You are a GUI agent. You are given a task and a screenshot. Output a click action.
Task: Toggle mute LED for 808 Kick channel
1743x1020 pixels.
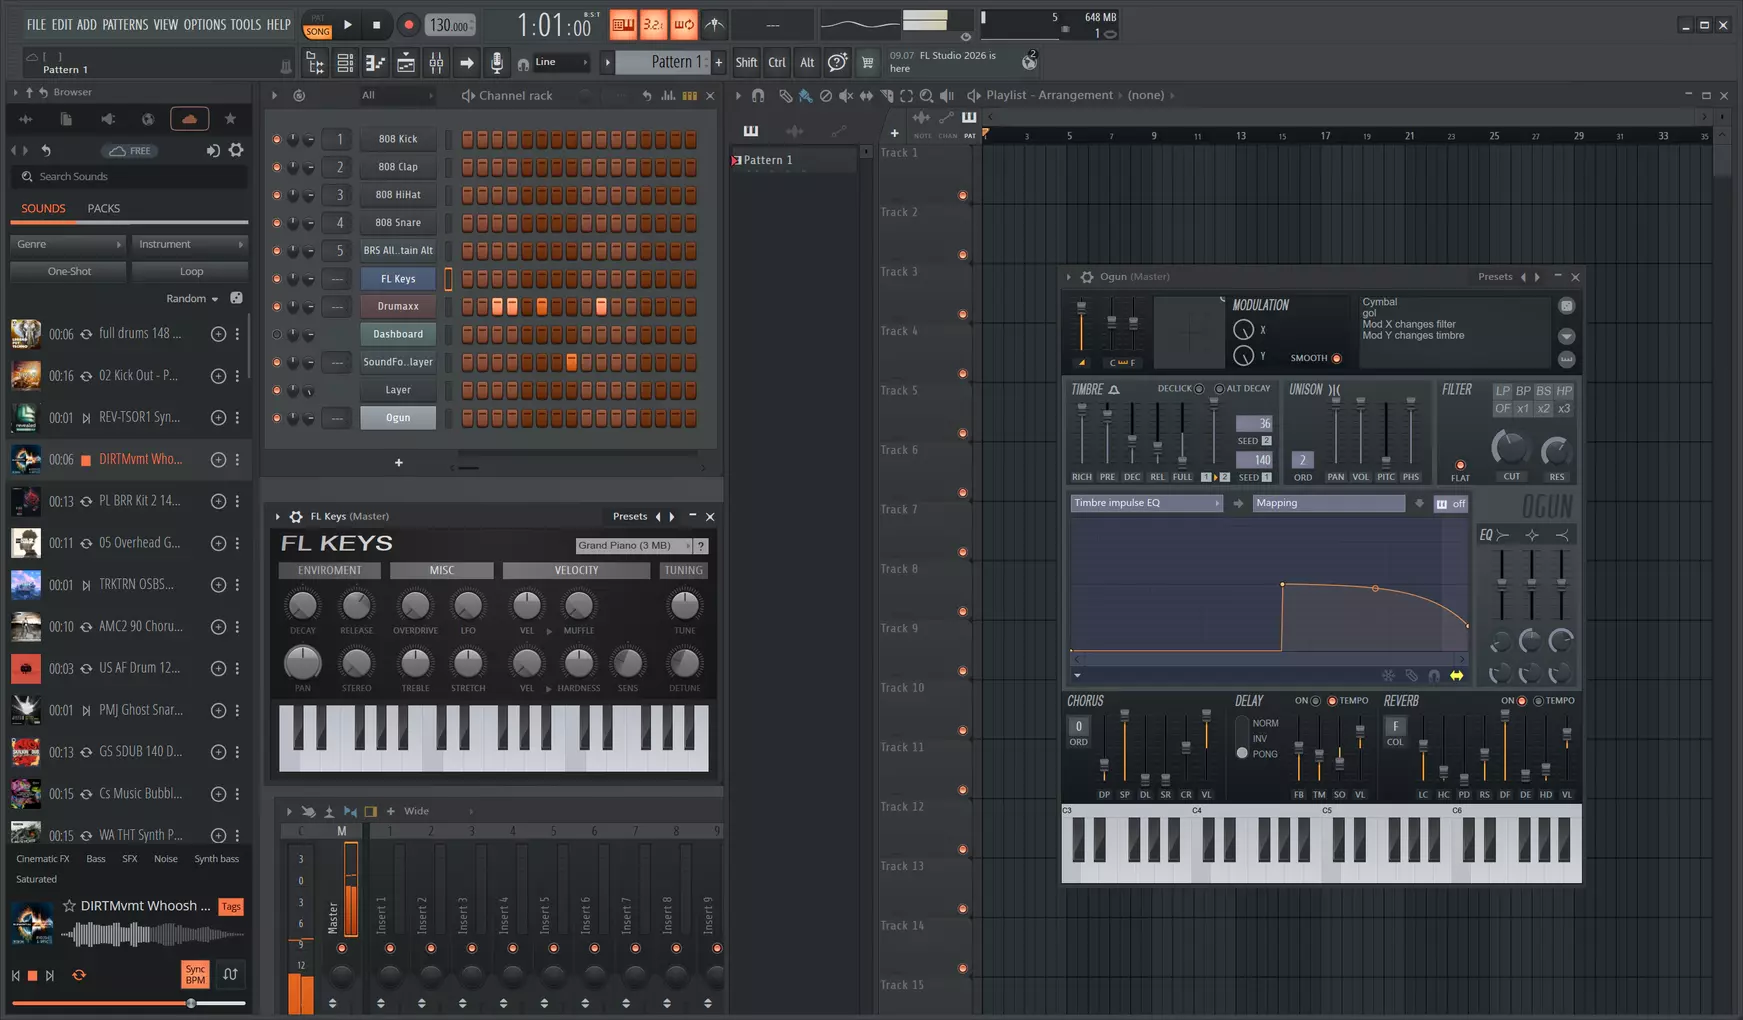[277, 139]
